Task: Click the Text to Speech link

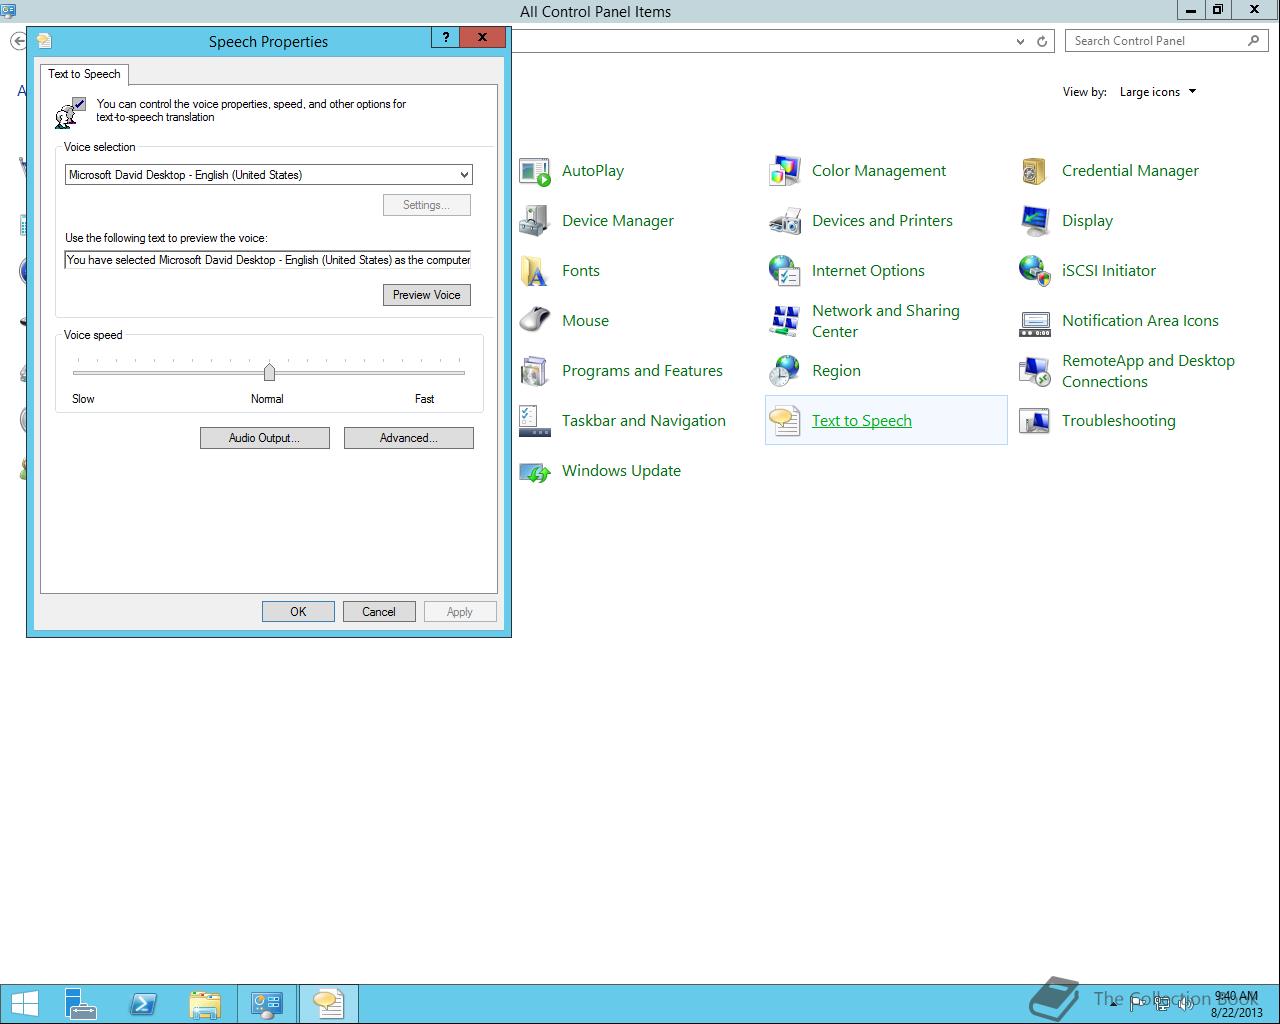Action: 862,421
